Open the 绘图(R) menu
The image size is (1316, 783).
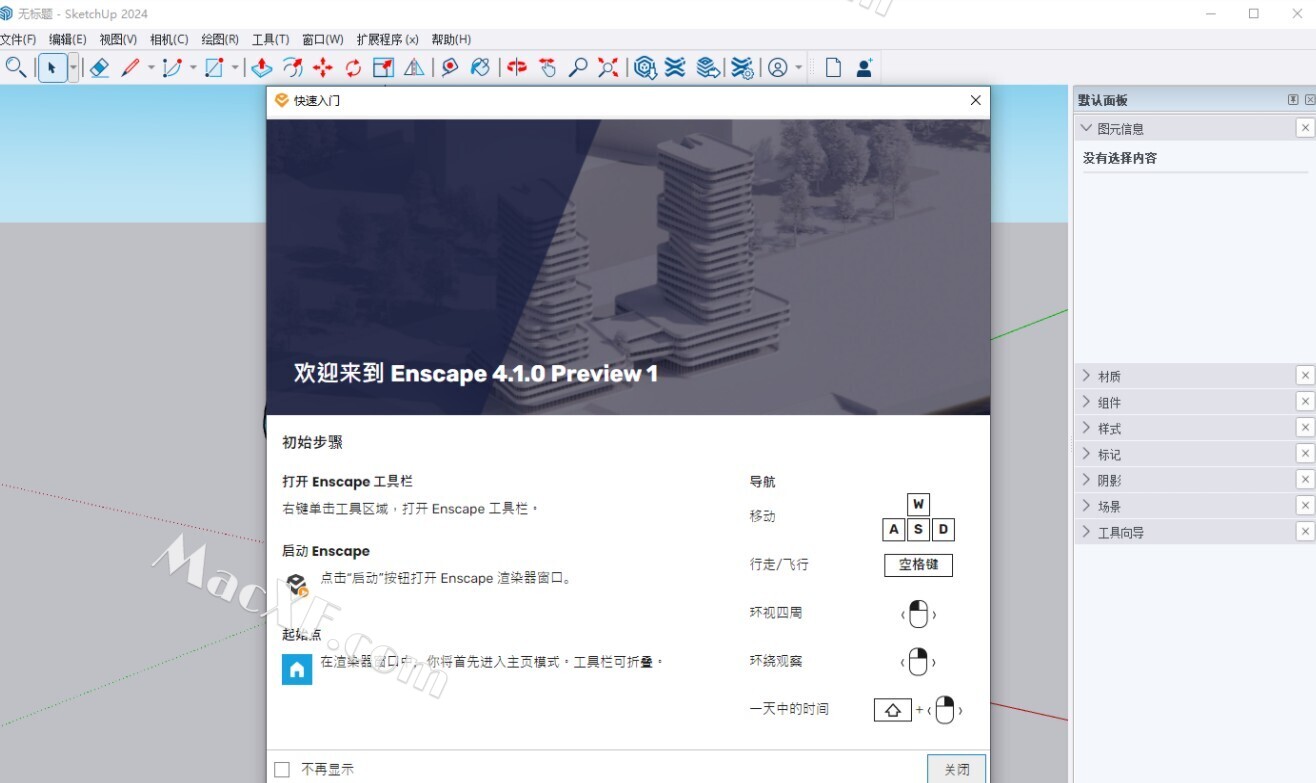click(x=220, y=40)
